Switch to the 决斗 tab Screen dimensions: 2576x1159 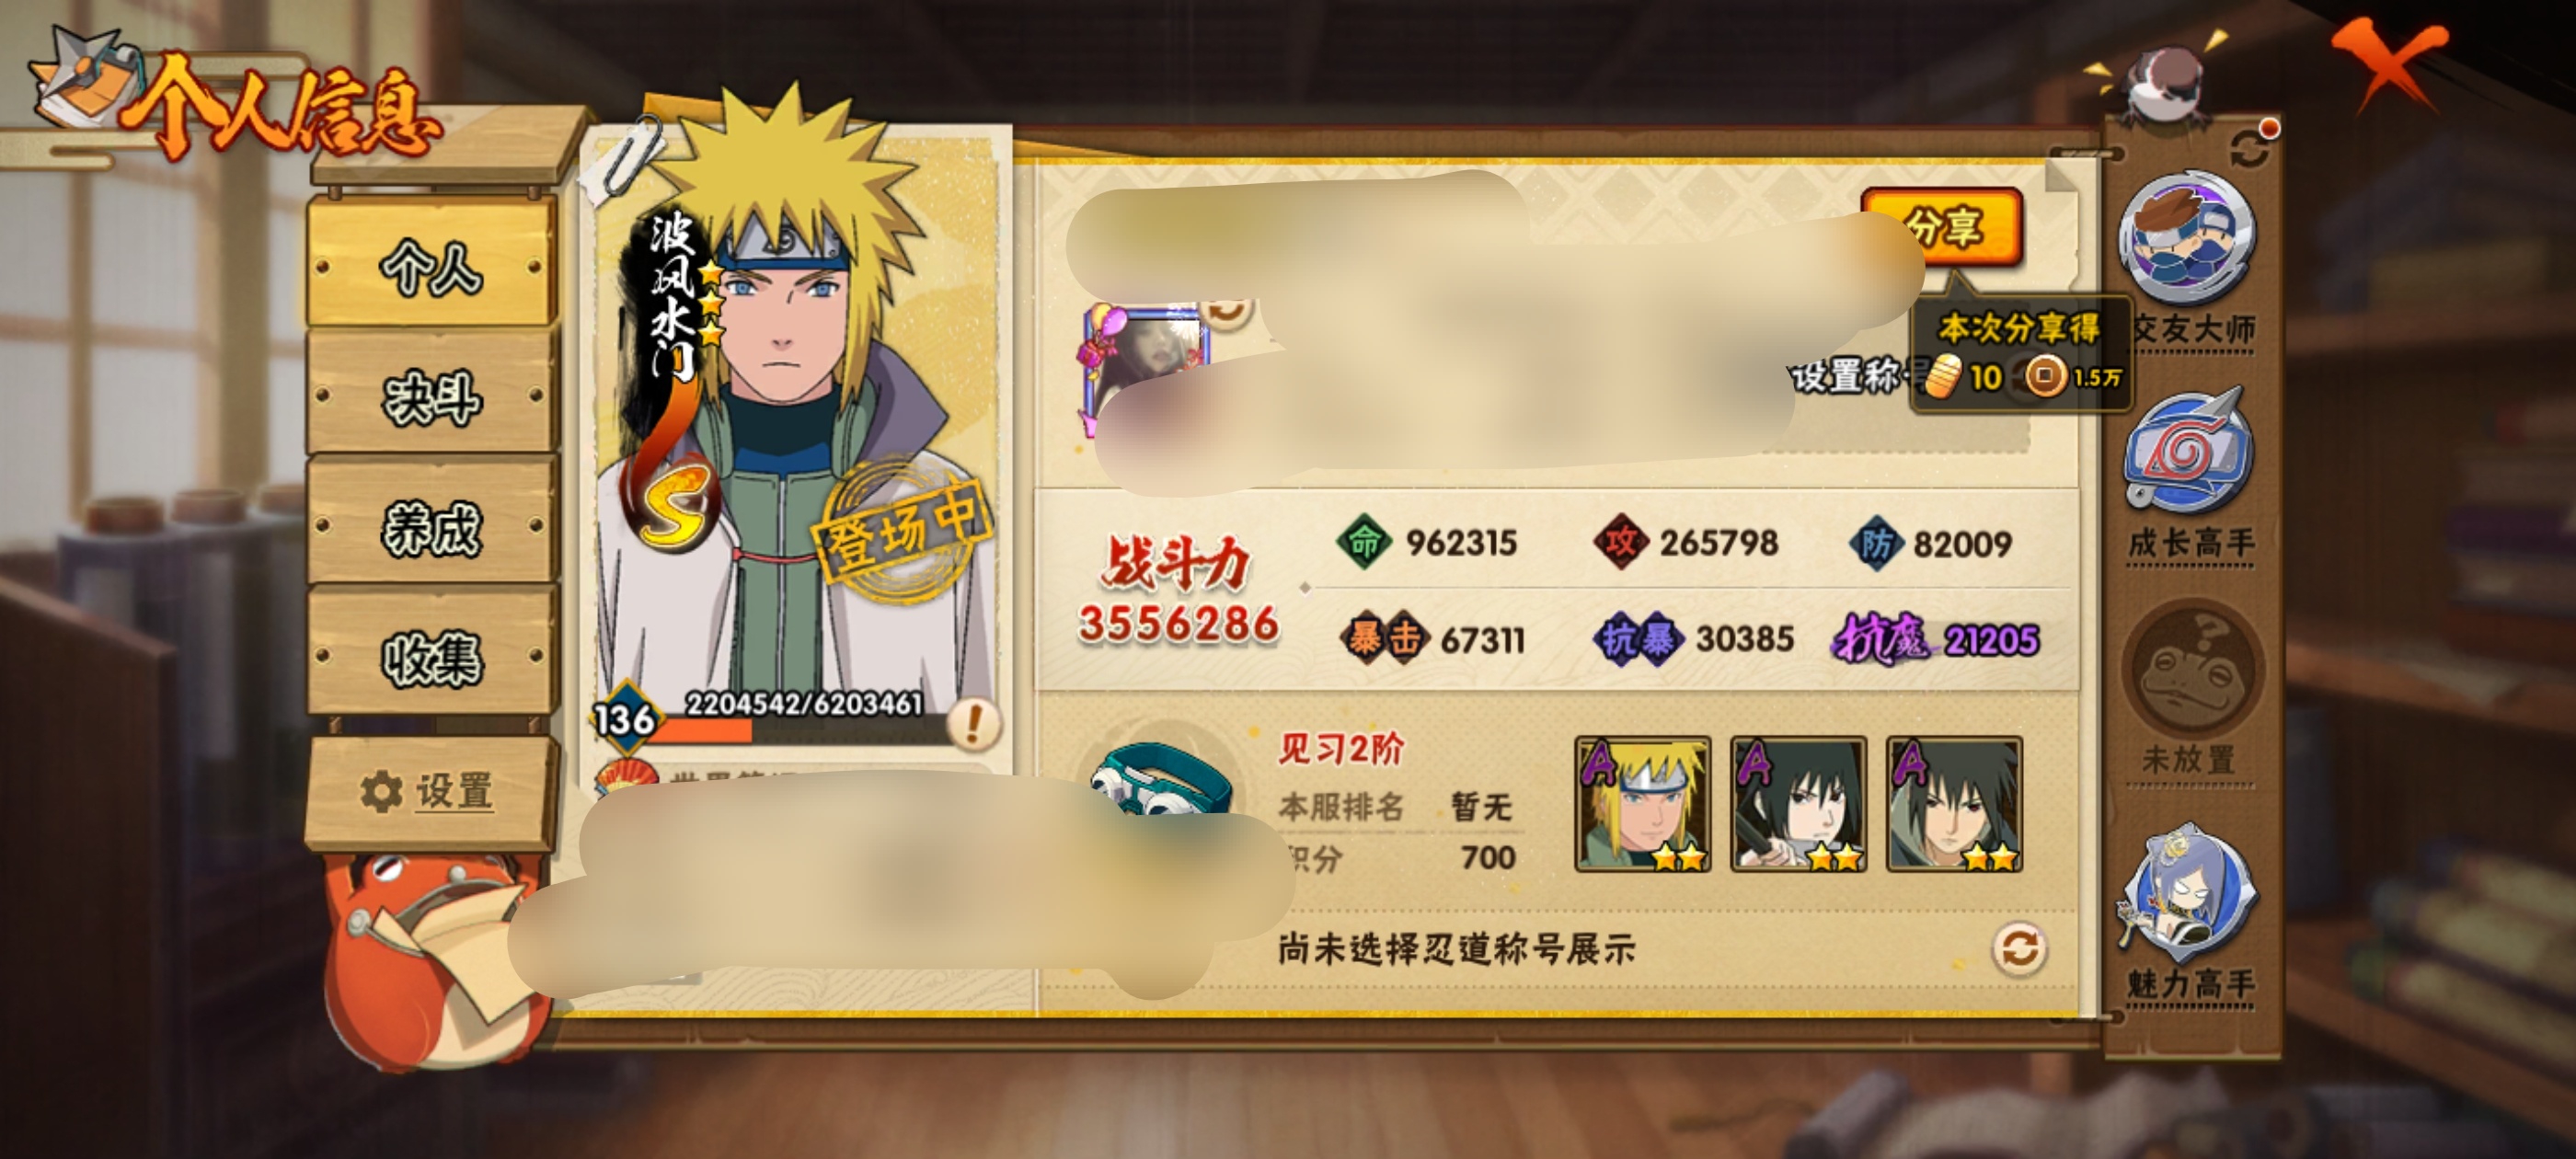click(432, 397)
